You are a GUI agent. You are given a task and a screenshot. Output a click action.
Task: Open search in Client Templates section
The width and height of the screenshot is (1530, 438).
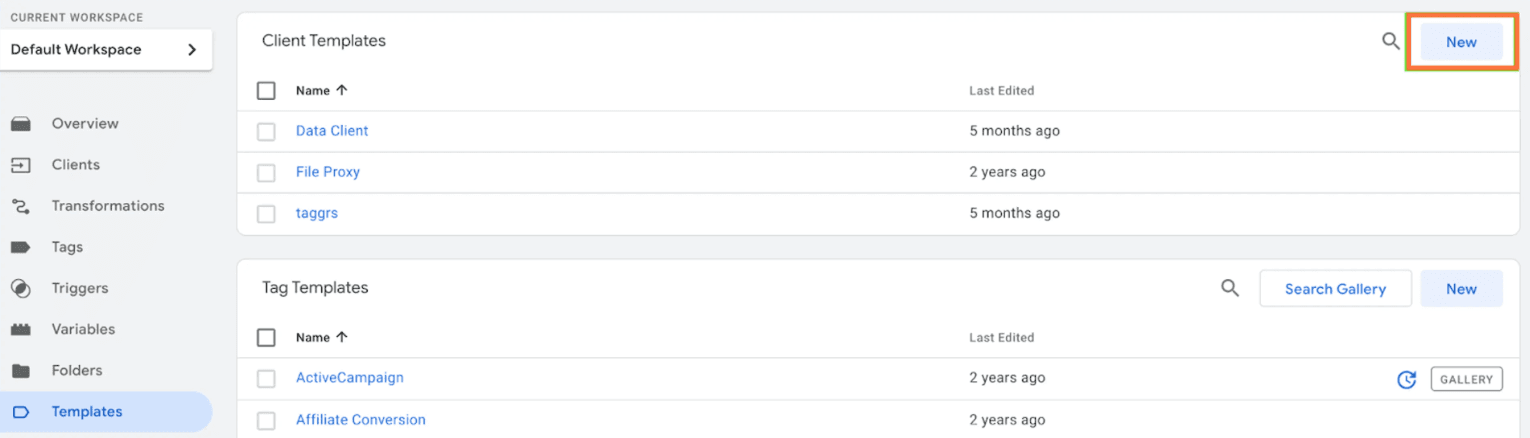click(1390, 42)
